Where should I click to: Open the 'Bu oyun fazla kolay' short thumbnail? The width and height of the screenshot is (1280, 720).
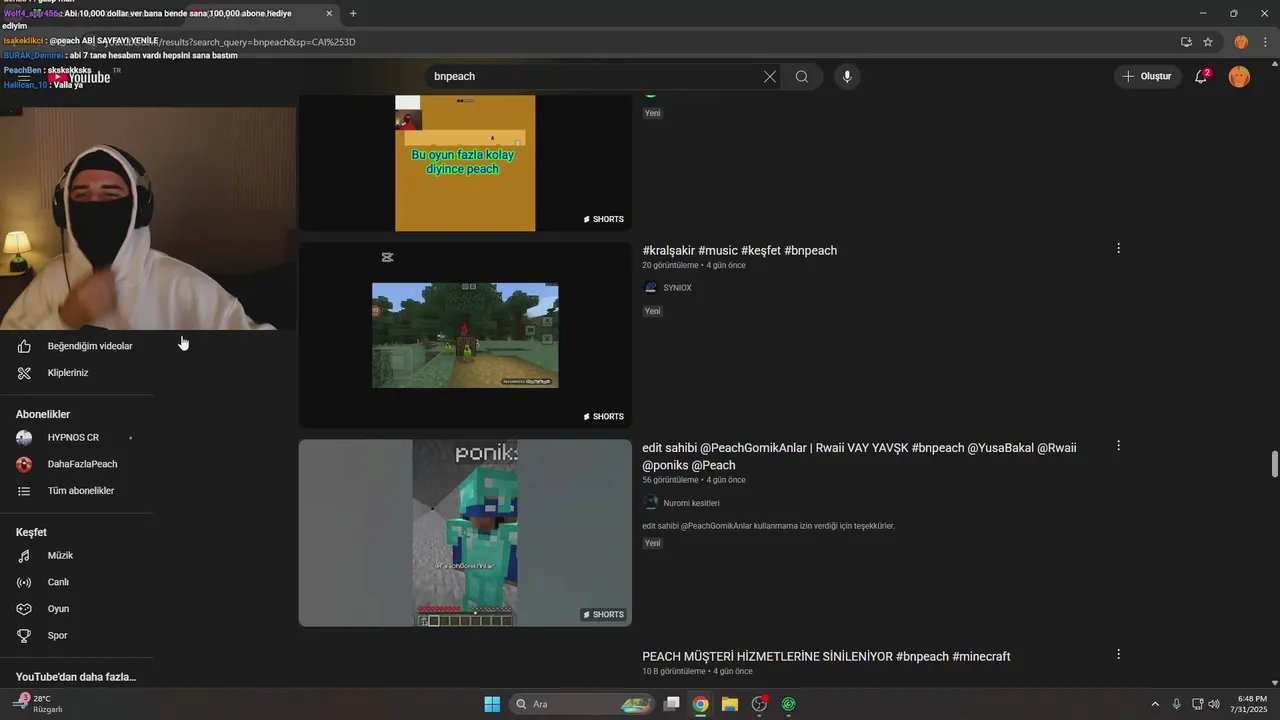click(x=465, y=163)
